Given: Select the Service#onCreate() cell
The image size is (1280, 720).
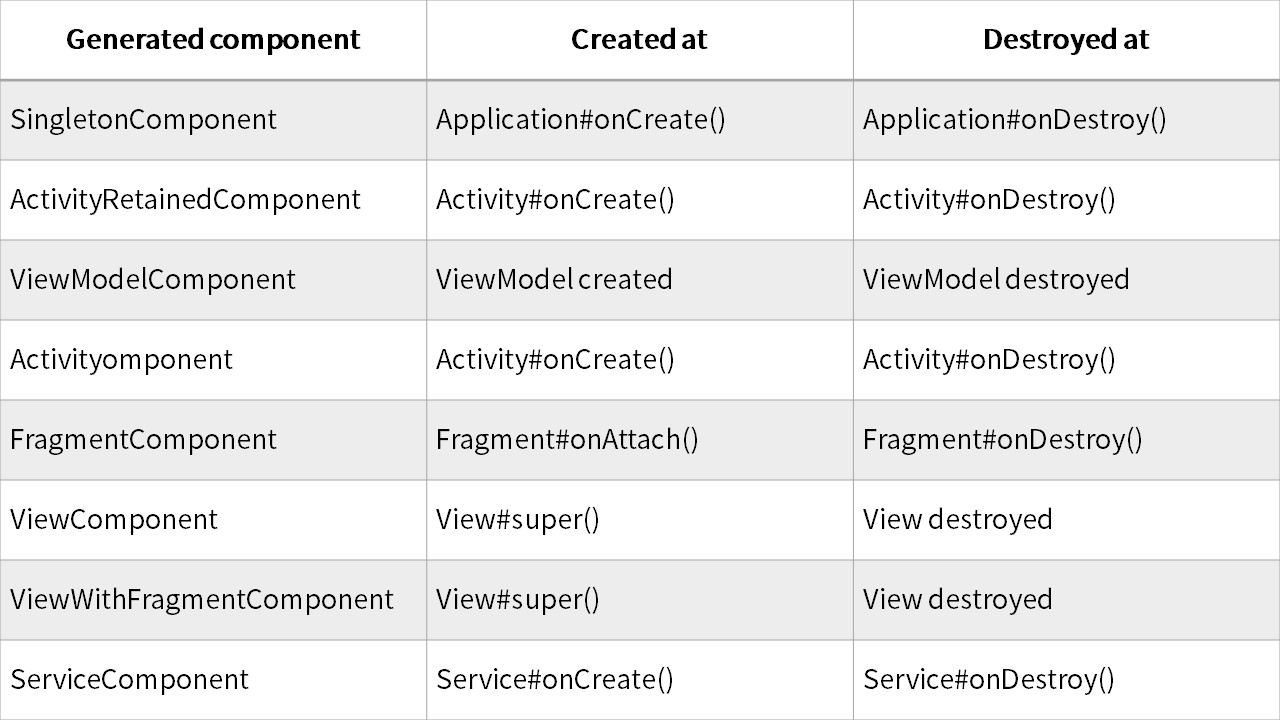Looking at the screenshot, I should (x=555, y=680).
